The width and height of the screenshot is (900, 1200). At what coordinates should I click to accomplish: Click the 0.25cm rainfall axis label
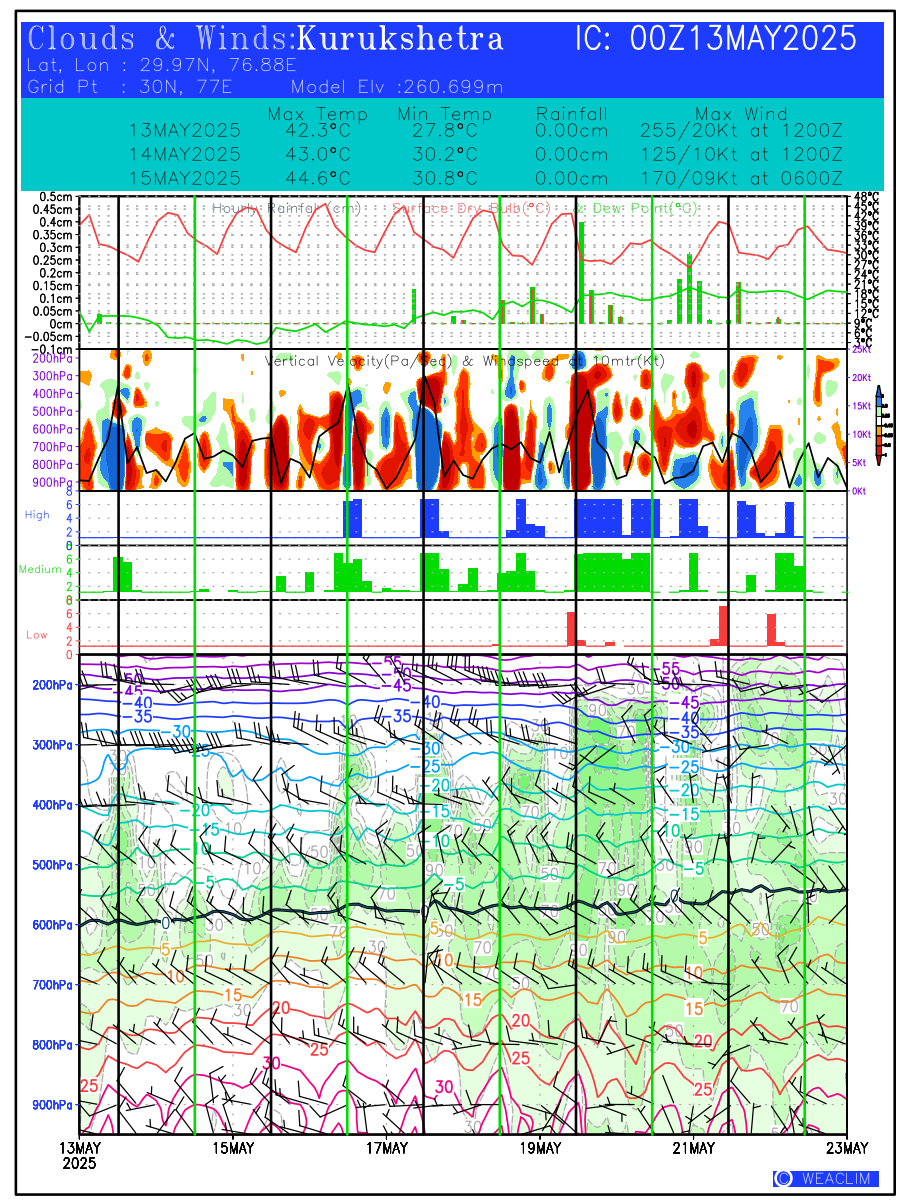click(53, 260)
